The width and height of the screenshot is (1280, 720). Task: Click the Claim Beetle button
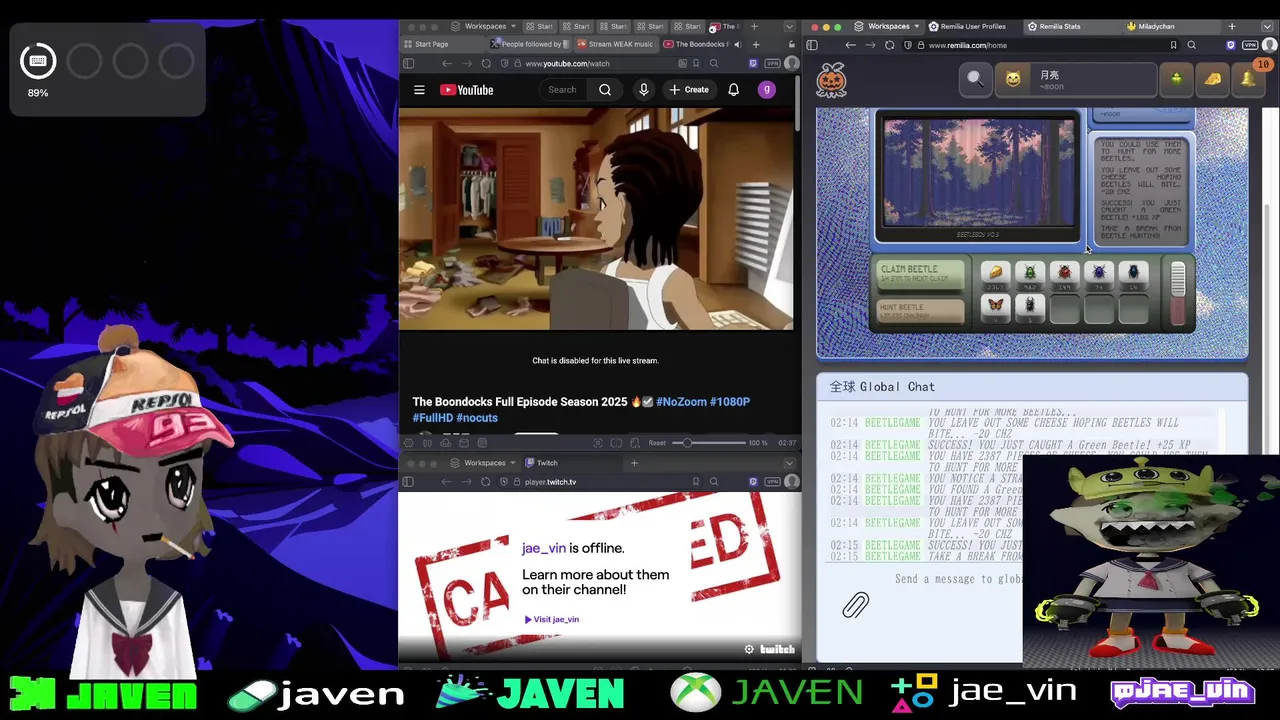921,274
